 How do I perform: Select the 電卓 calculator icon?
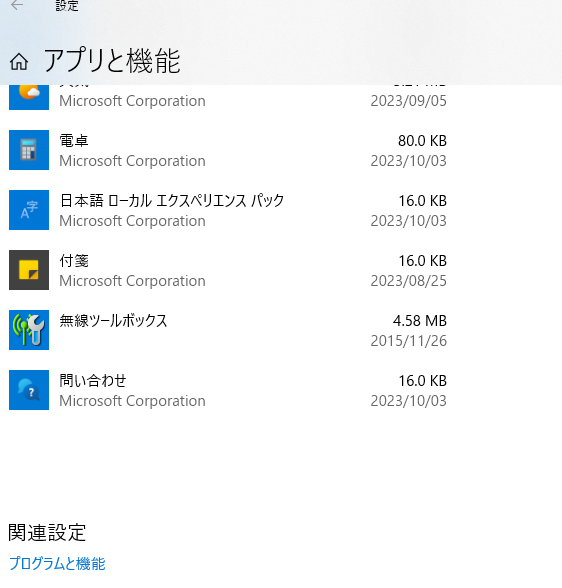coord(29,150)
